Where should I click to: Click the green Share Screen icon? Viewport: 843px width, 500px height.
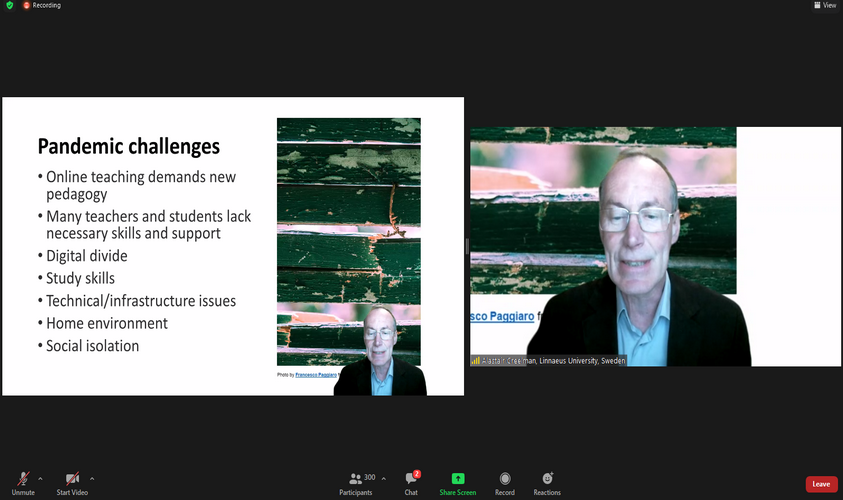click(x=458, y=479)
